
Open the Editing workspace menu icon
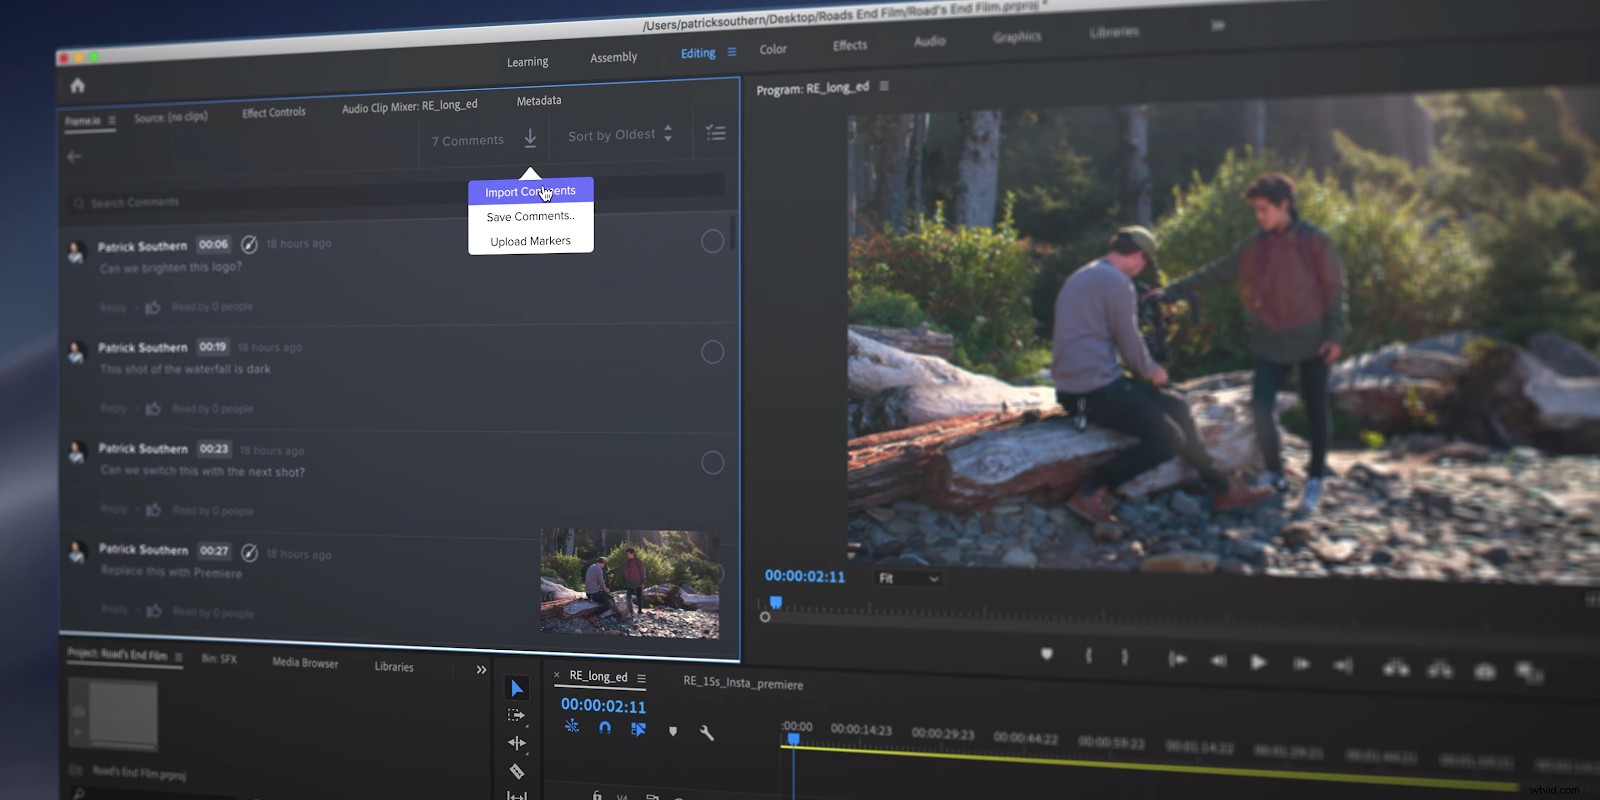tap(732, 52)
